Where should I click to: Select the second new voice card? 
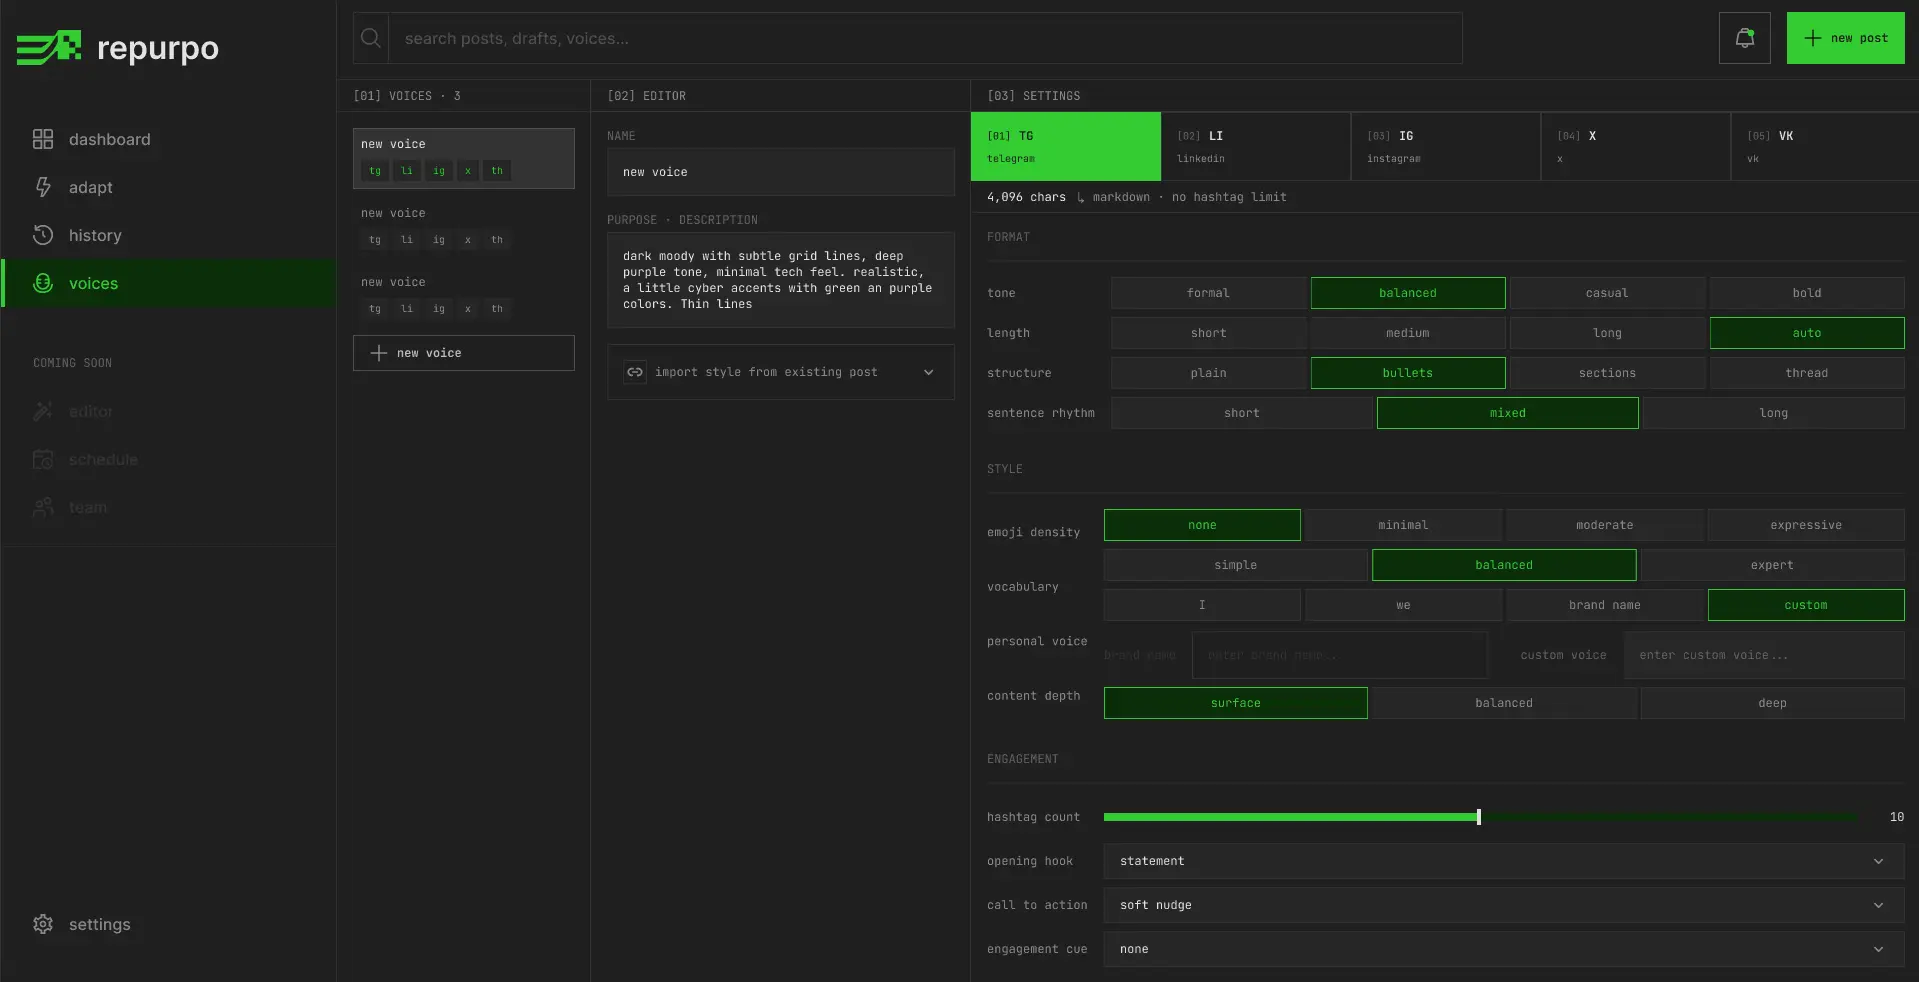pyautogui.click(x=464, y=227)
